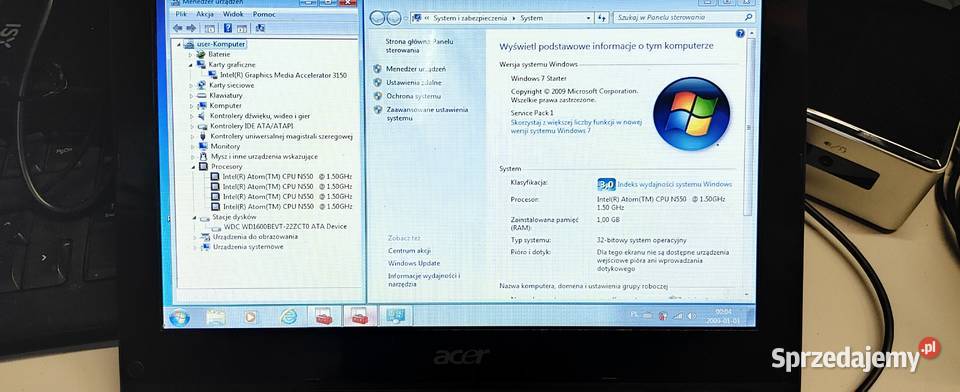Open Internet Explorer from the taskbar

click(x=288, y=316)
